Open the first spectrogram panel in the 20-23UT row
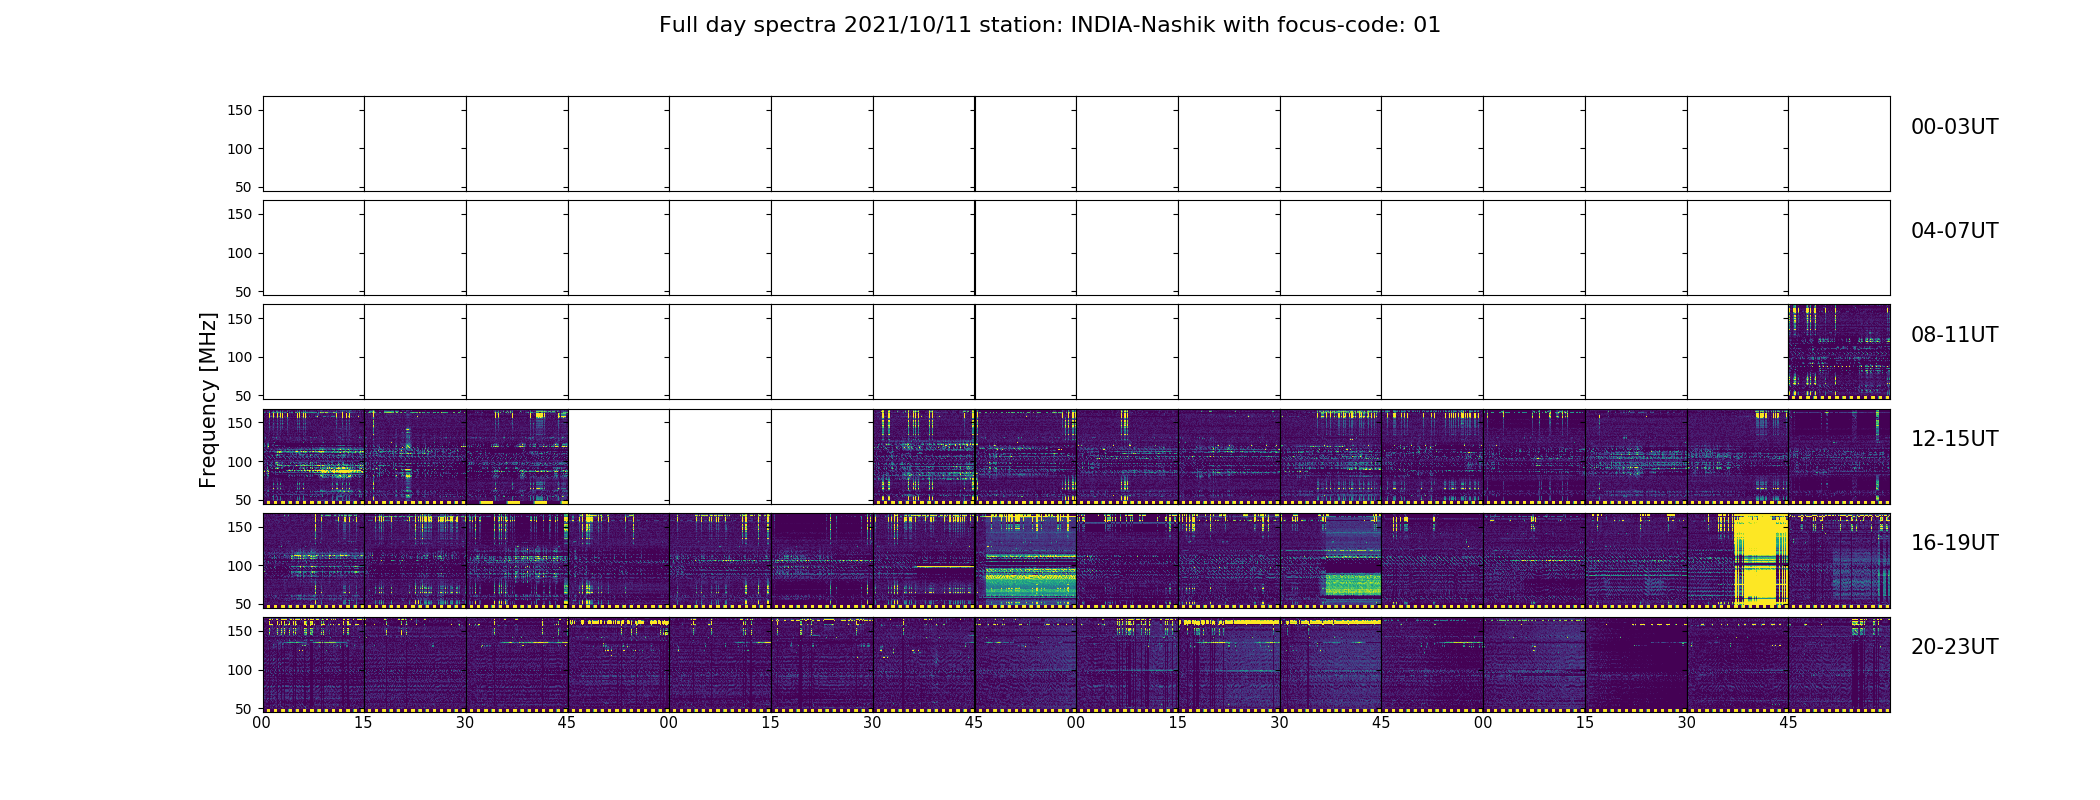This screenshot has width=2100, height=800. (x=314, y=664)
